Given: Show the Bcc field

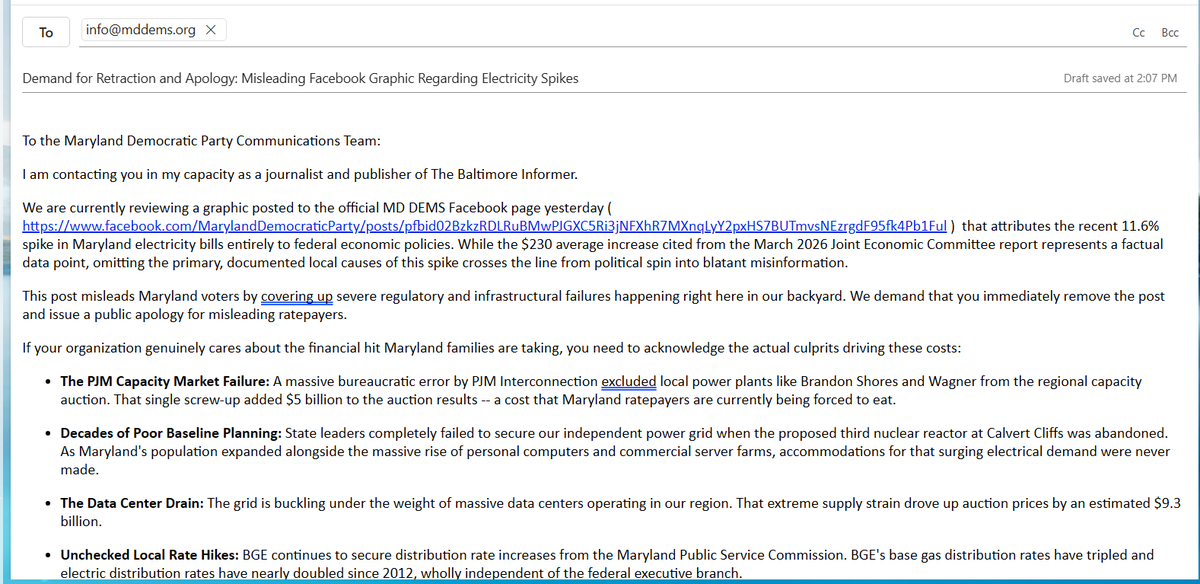Looking at the screenshot, I should tap(1170, 32).
